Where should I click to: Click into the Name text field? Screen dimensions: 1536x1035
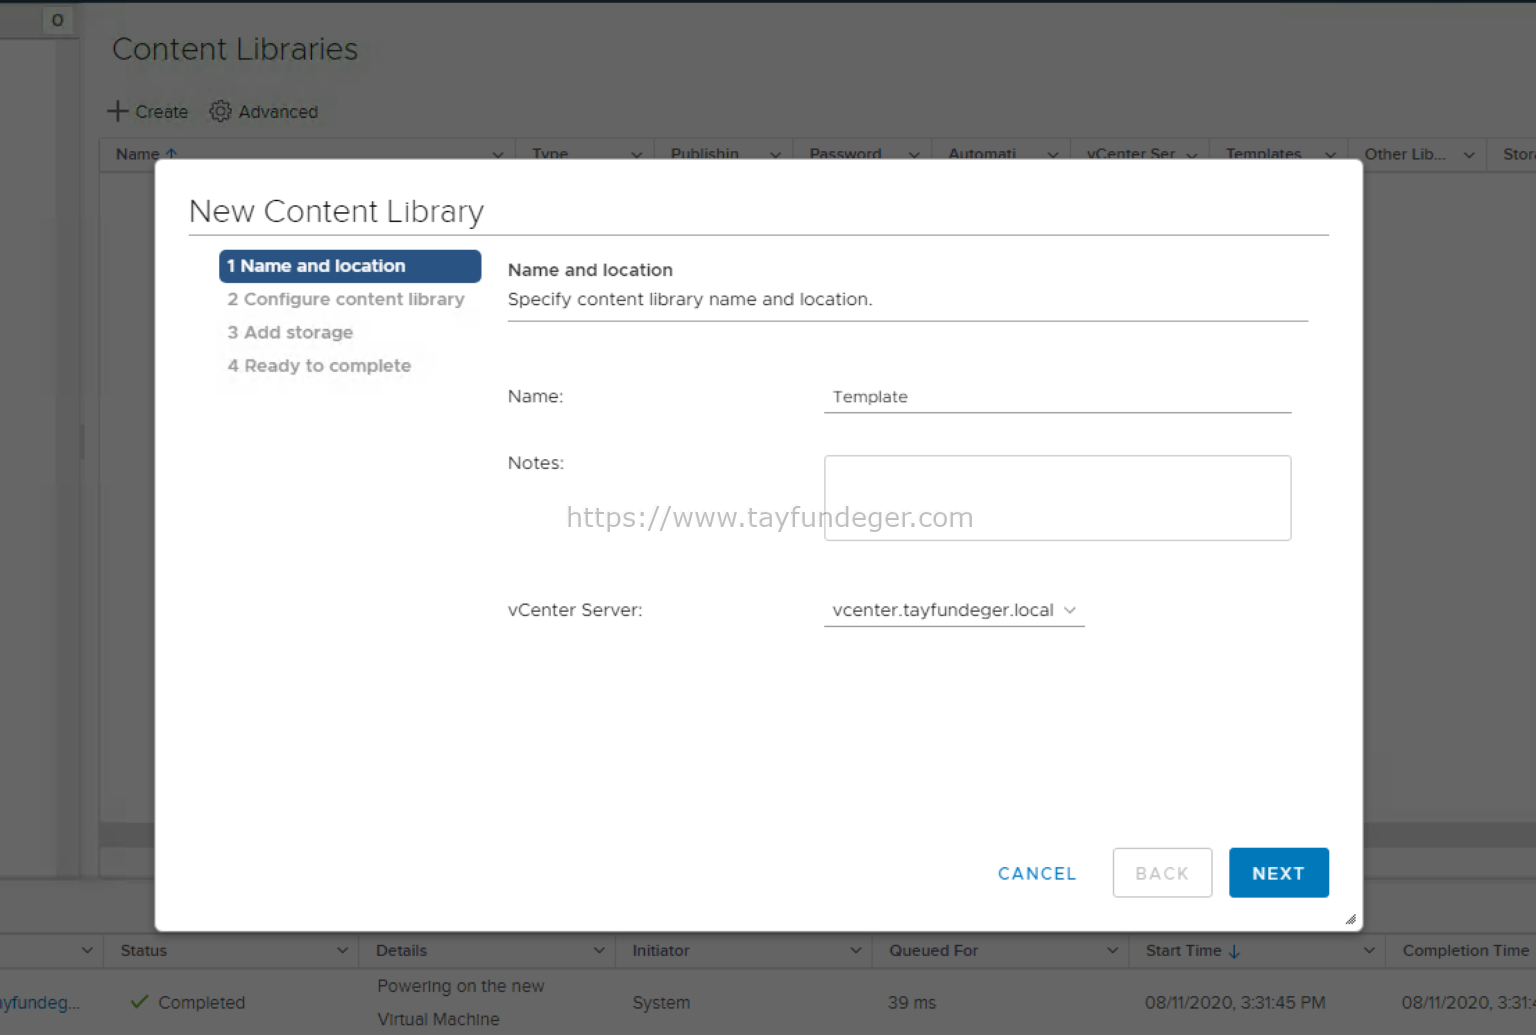[x=1057, y=397]
